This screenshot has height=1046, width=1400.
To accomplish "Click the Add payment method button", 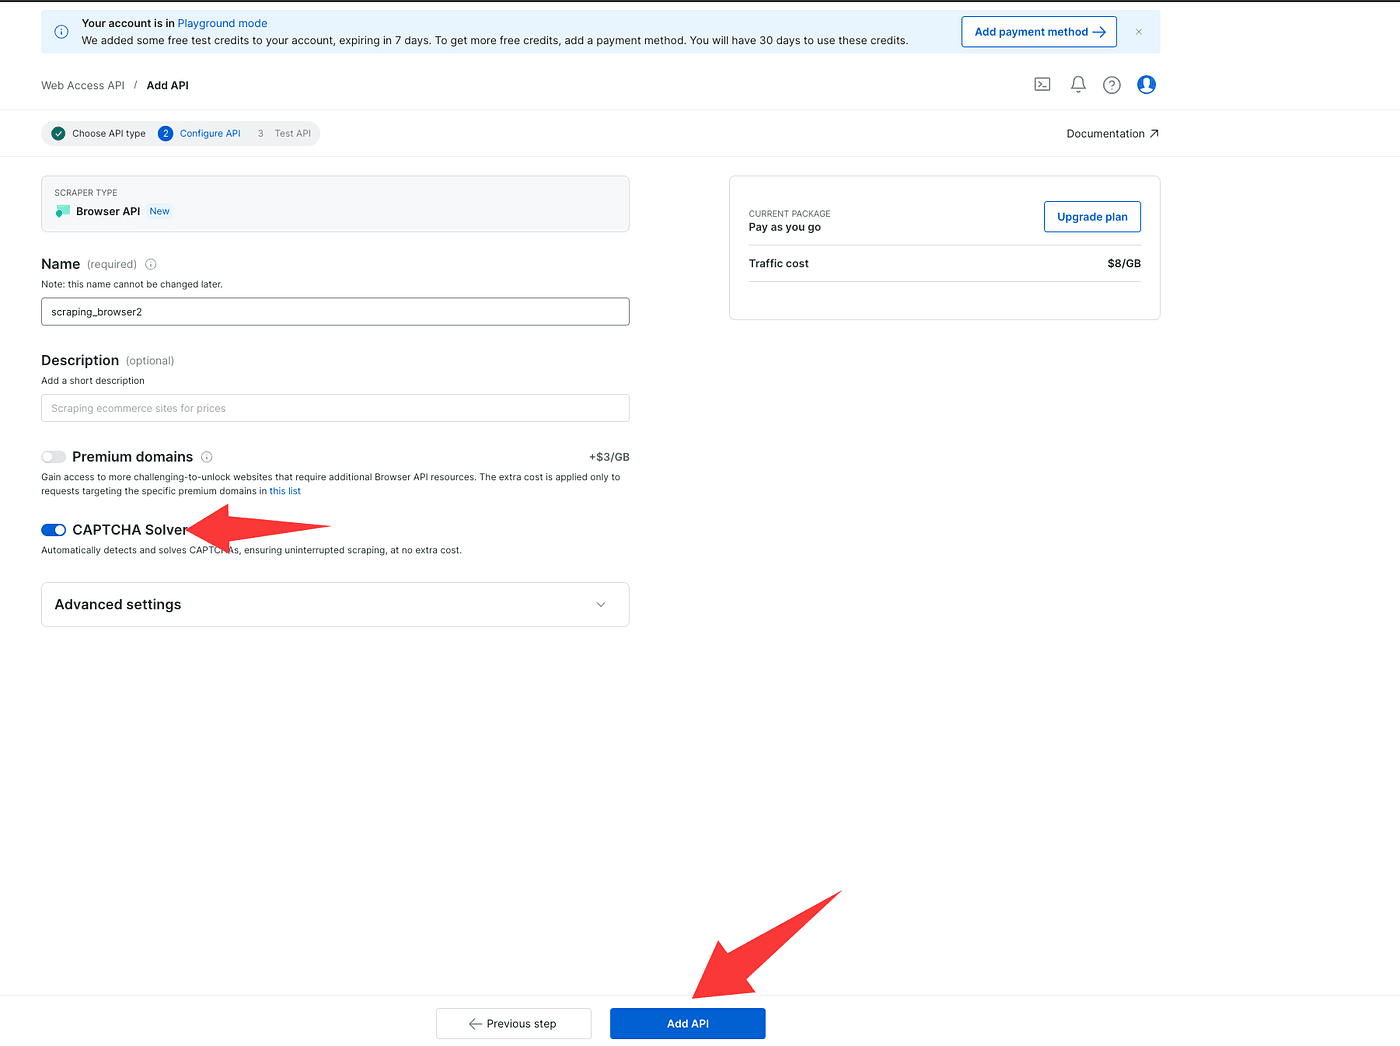I will coord(1038,32).
